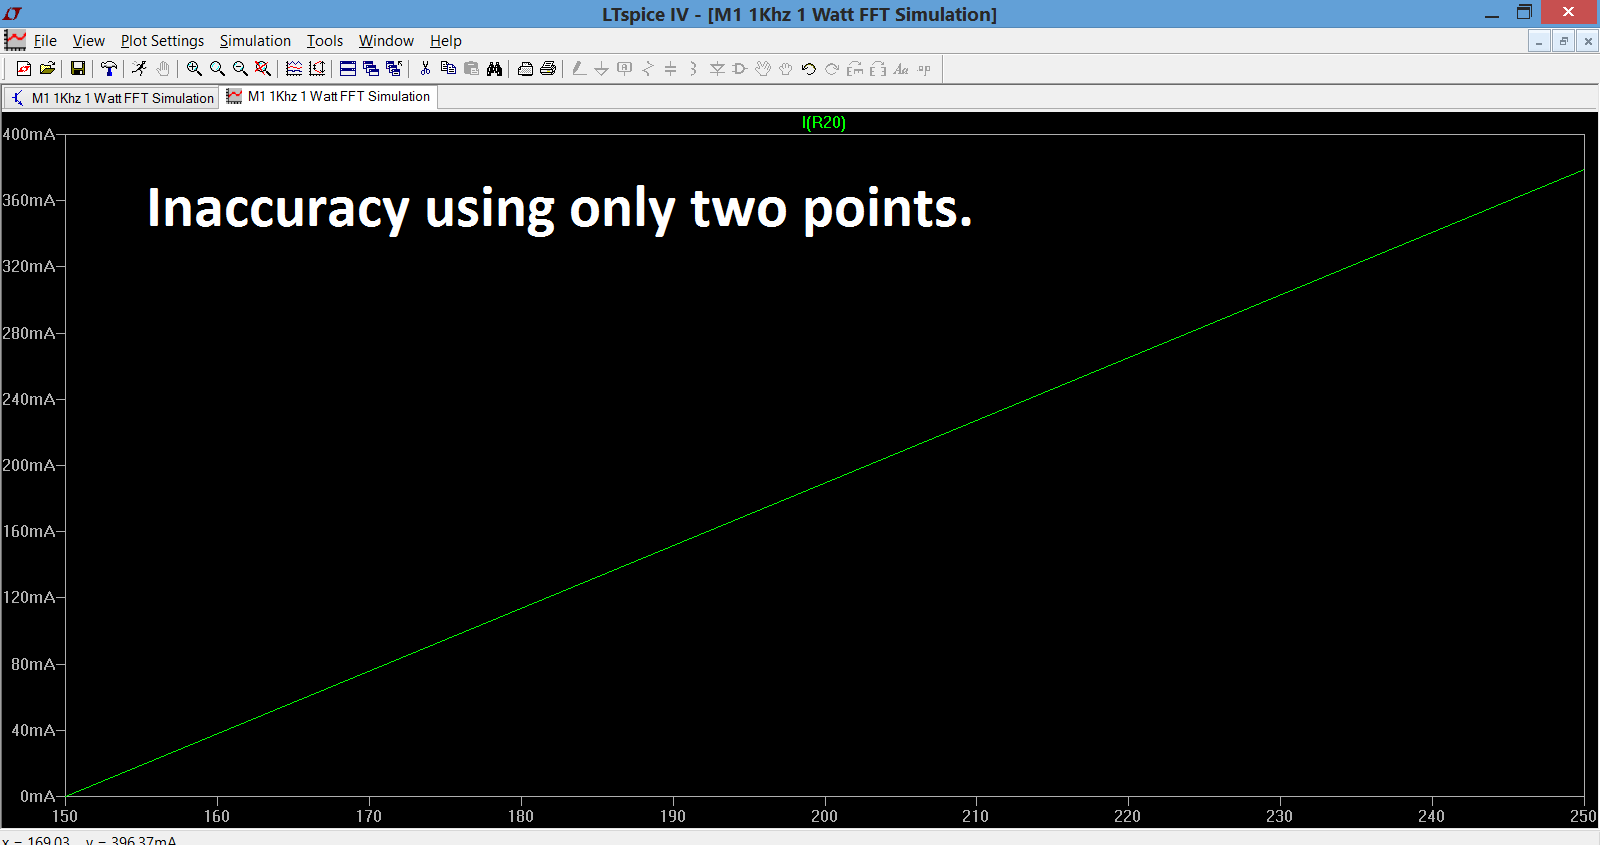Click the 400mA vertical axis label
This screenshot has height=845, width=1600.
click(29, 134)
